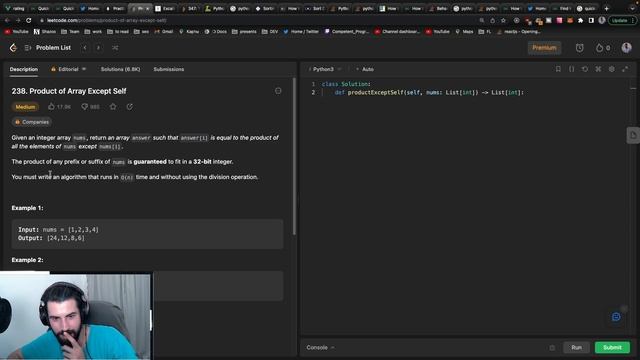Open the DEV bookmarks folder
The width and height of the screenshot is (640, 360).
pyautogui.click(x=270, y=32)
